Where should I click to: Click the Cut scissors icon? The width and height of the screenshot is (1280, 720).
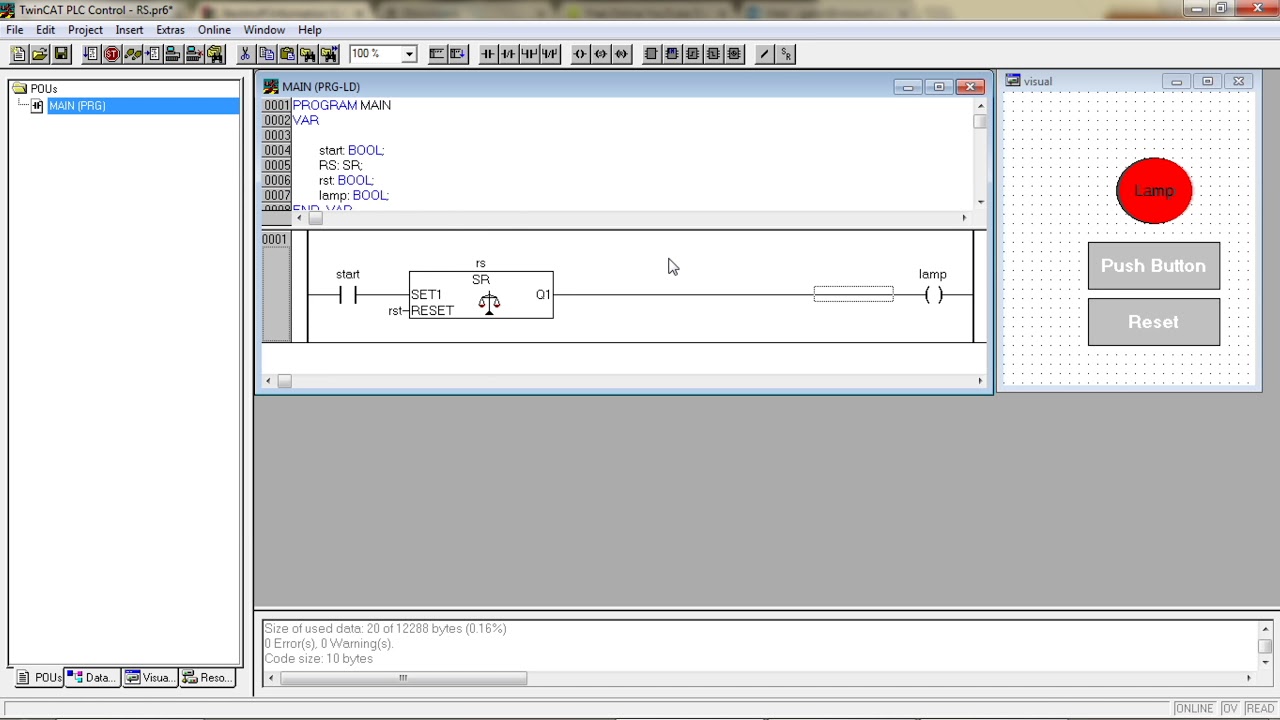click(x=245, y=54)
